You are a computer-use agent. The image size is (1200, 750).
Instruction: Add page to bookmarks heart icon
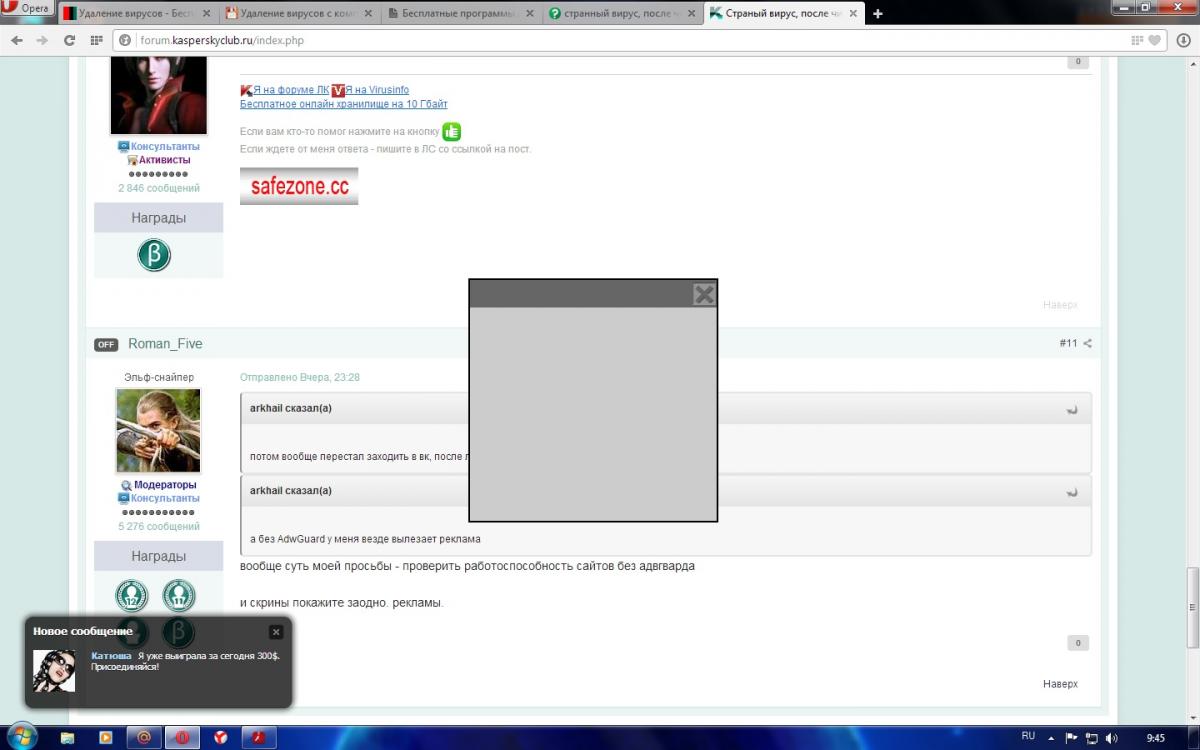[1154, 41]
